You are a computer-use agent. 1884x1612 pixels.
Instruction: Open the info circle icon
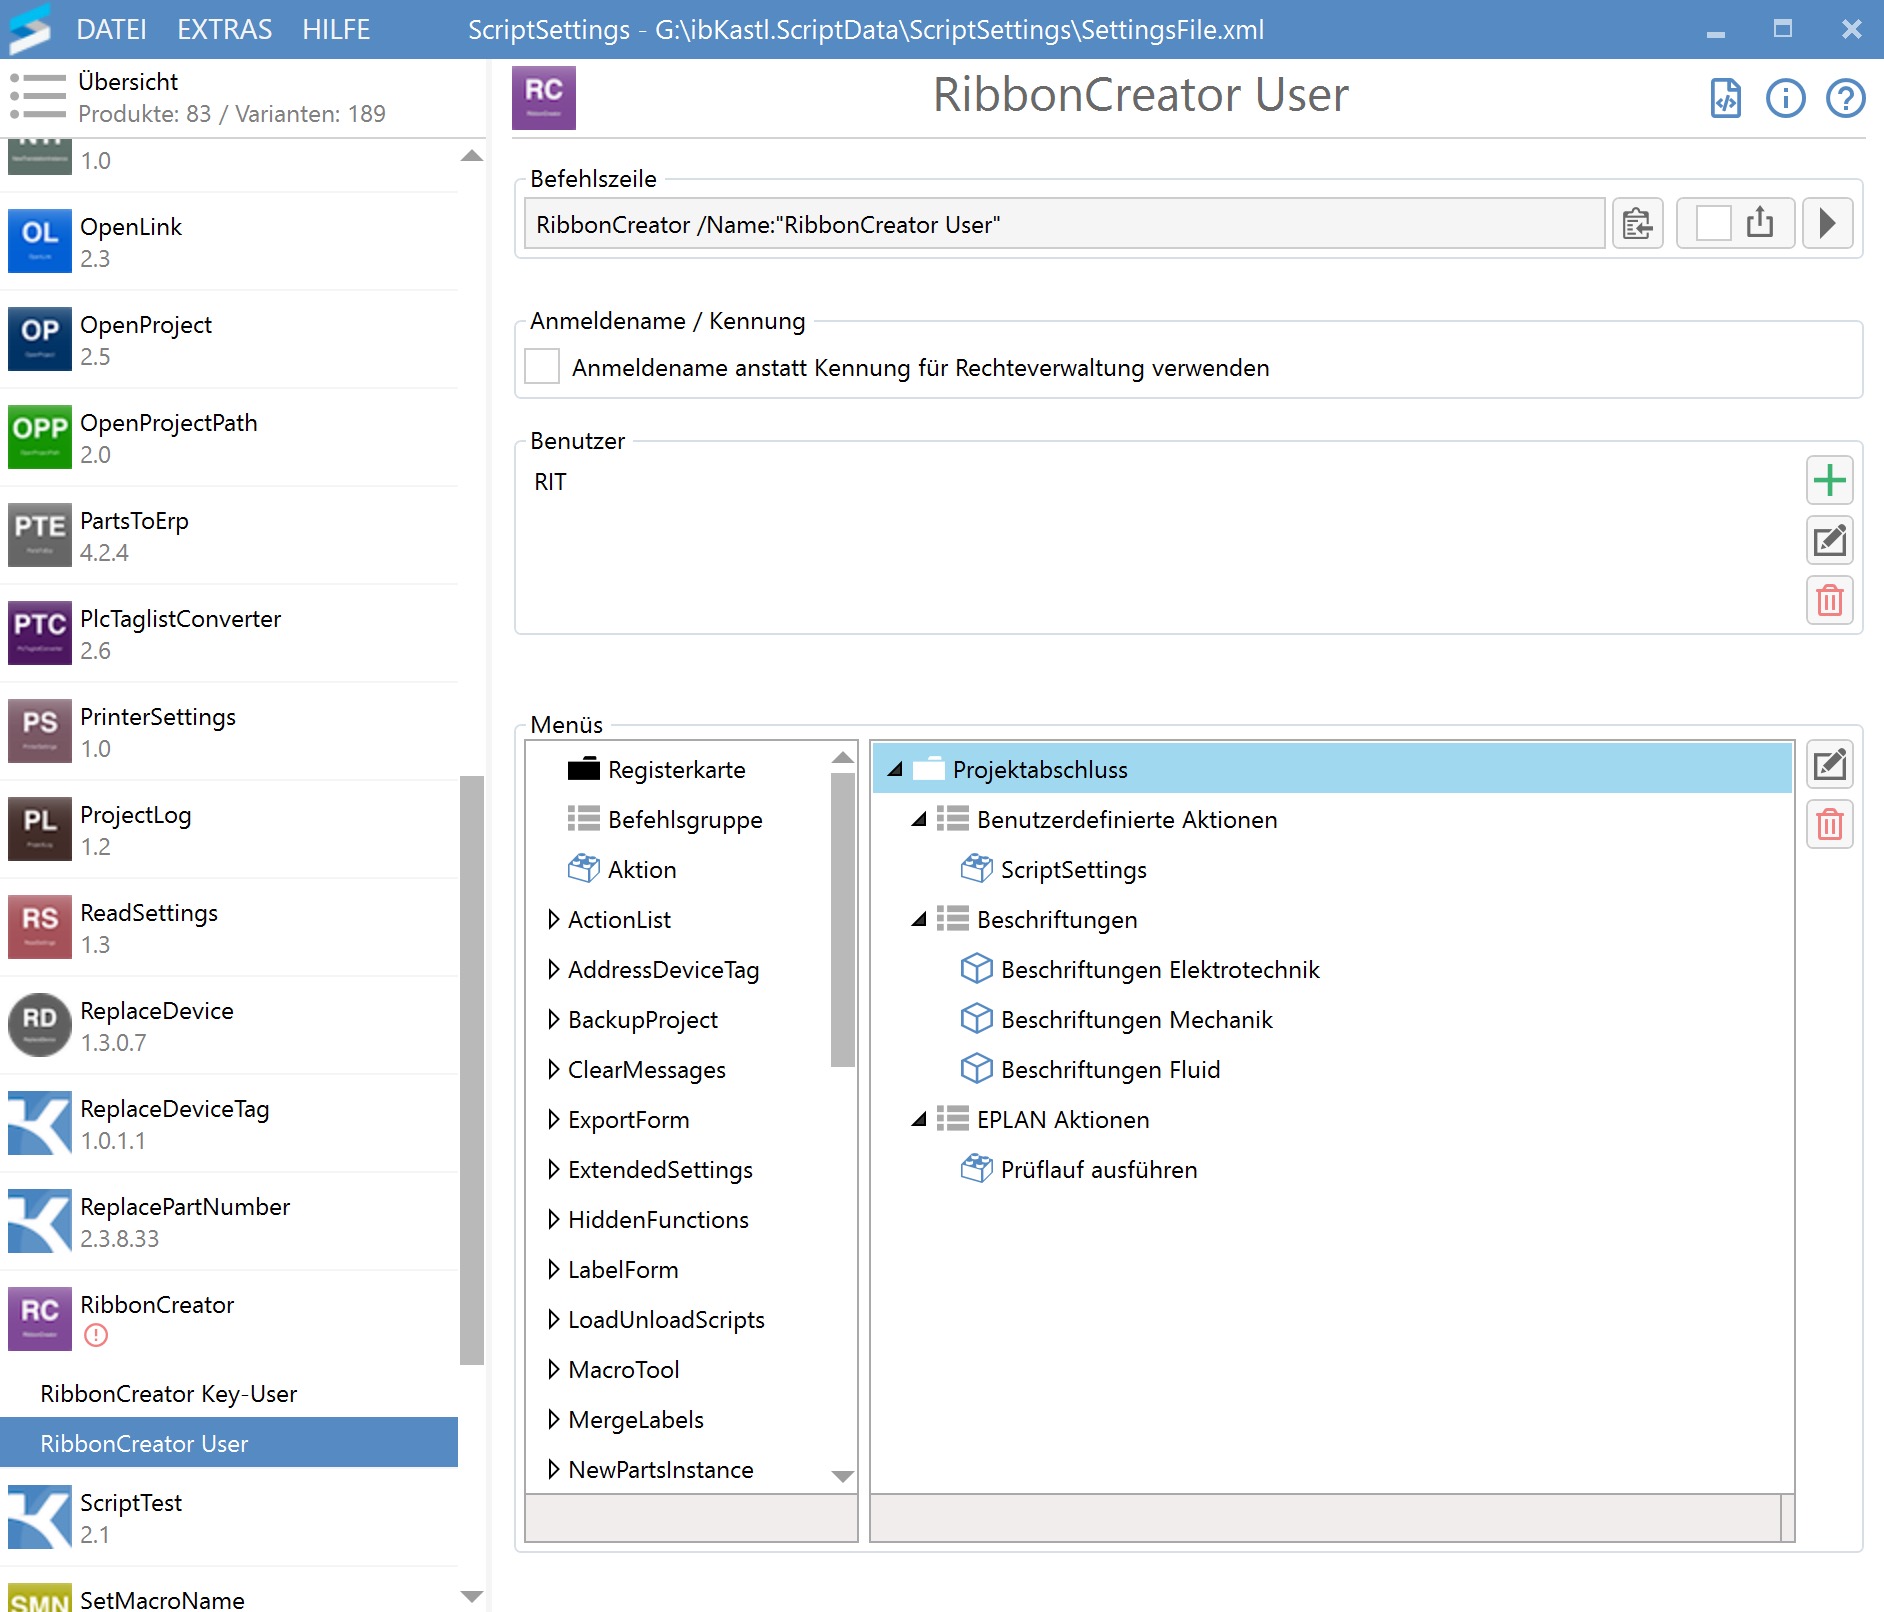(1785, 98)
